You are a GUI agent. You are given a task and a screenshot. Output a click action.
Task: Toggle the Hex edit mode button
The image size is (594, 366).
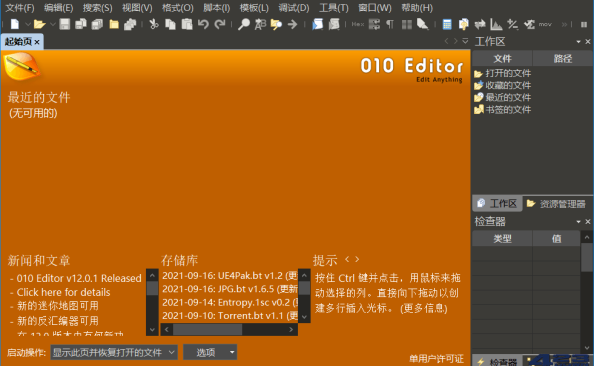click(358, 24)
